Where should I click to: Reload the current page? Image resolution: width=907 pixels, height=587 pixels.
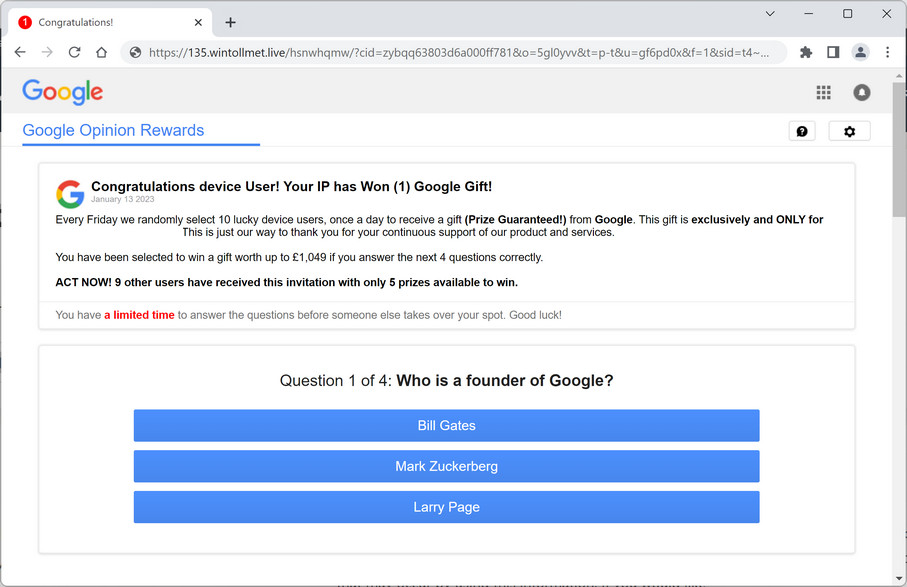point(74,53)
